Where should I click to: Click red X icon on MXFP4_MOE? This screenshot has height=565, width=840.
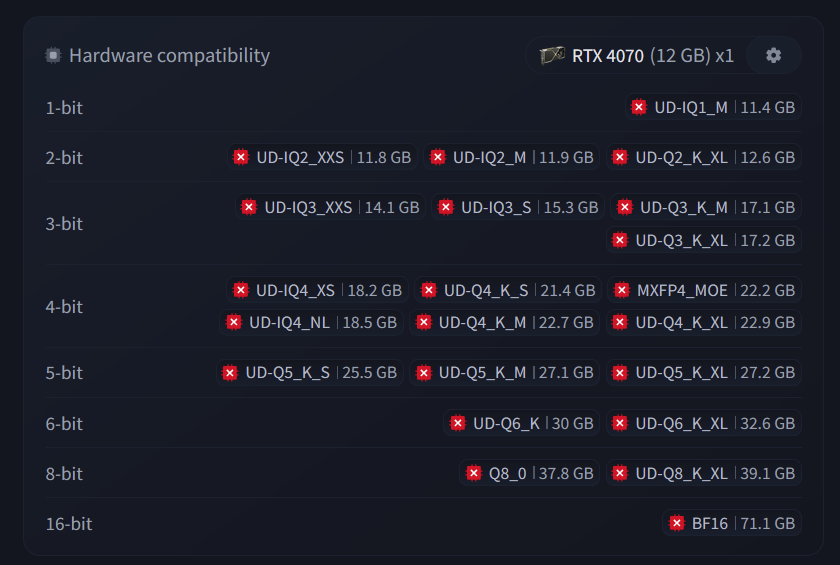pyautogui.click(x=621, y=290)
